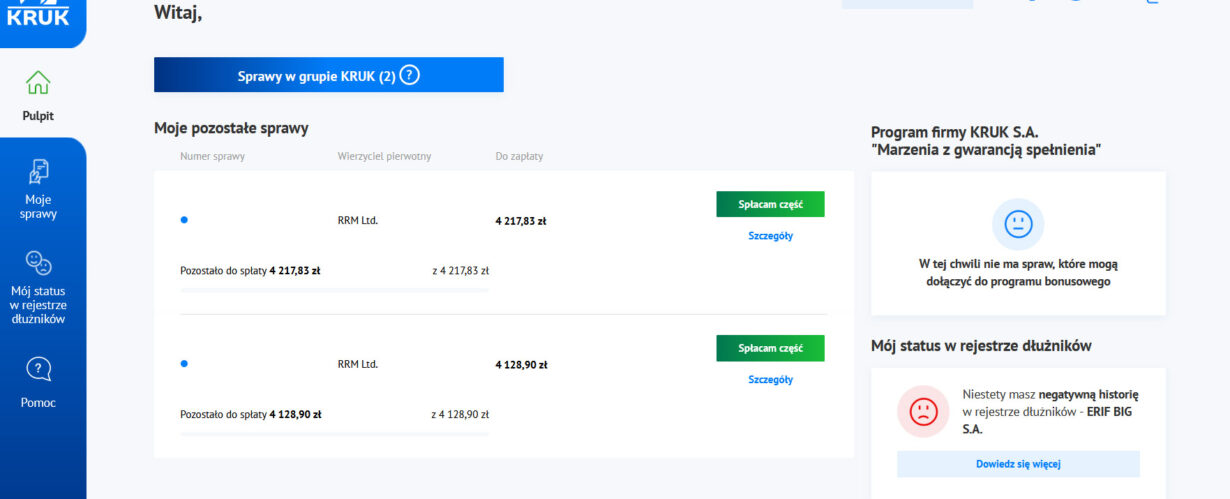Click blue dot of the 4 217,83 zł case
The width and height of the screenshot is (1230, 499).
coord(184,220)
